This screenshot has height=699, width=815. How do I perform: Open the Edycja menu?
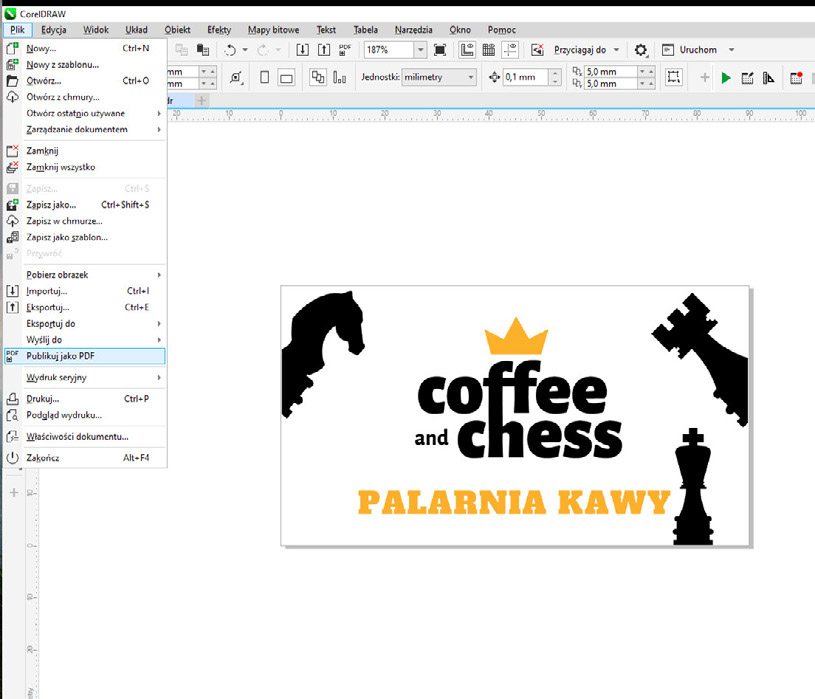pos(54,30)
